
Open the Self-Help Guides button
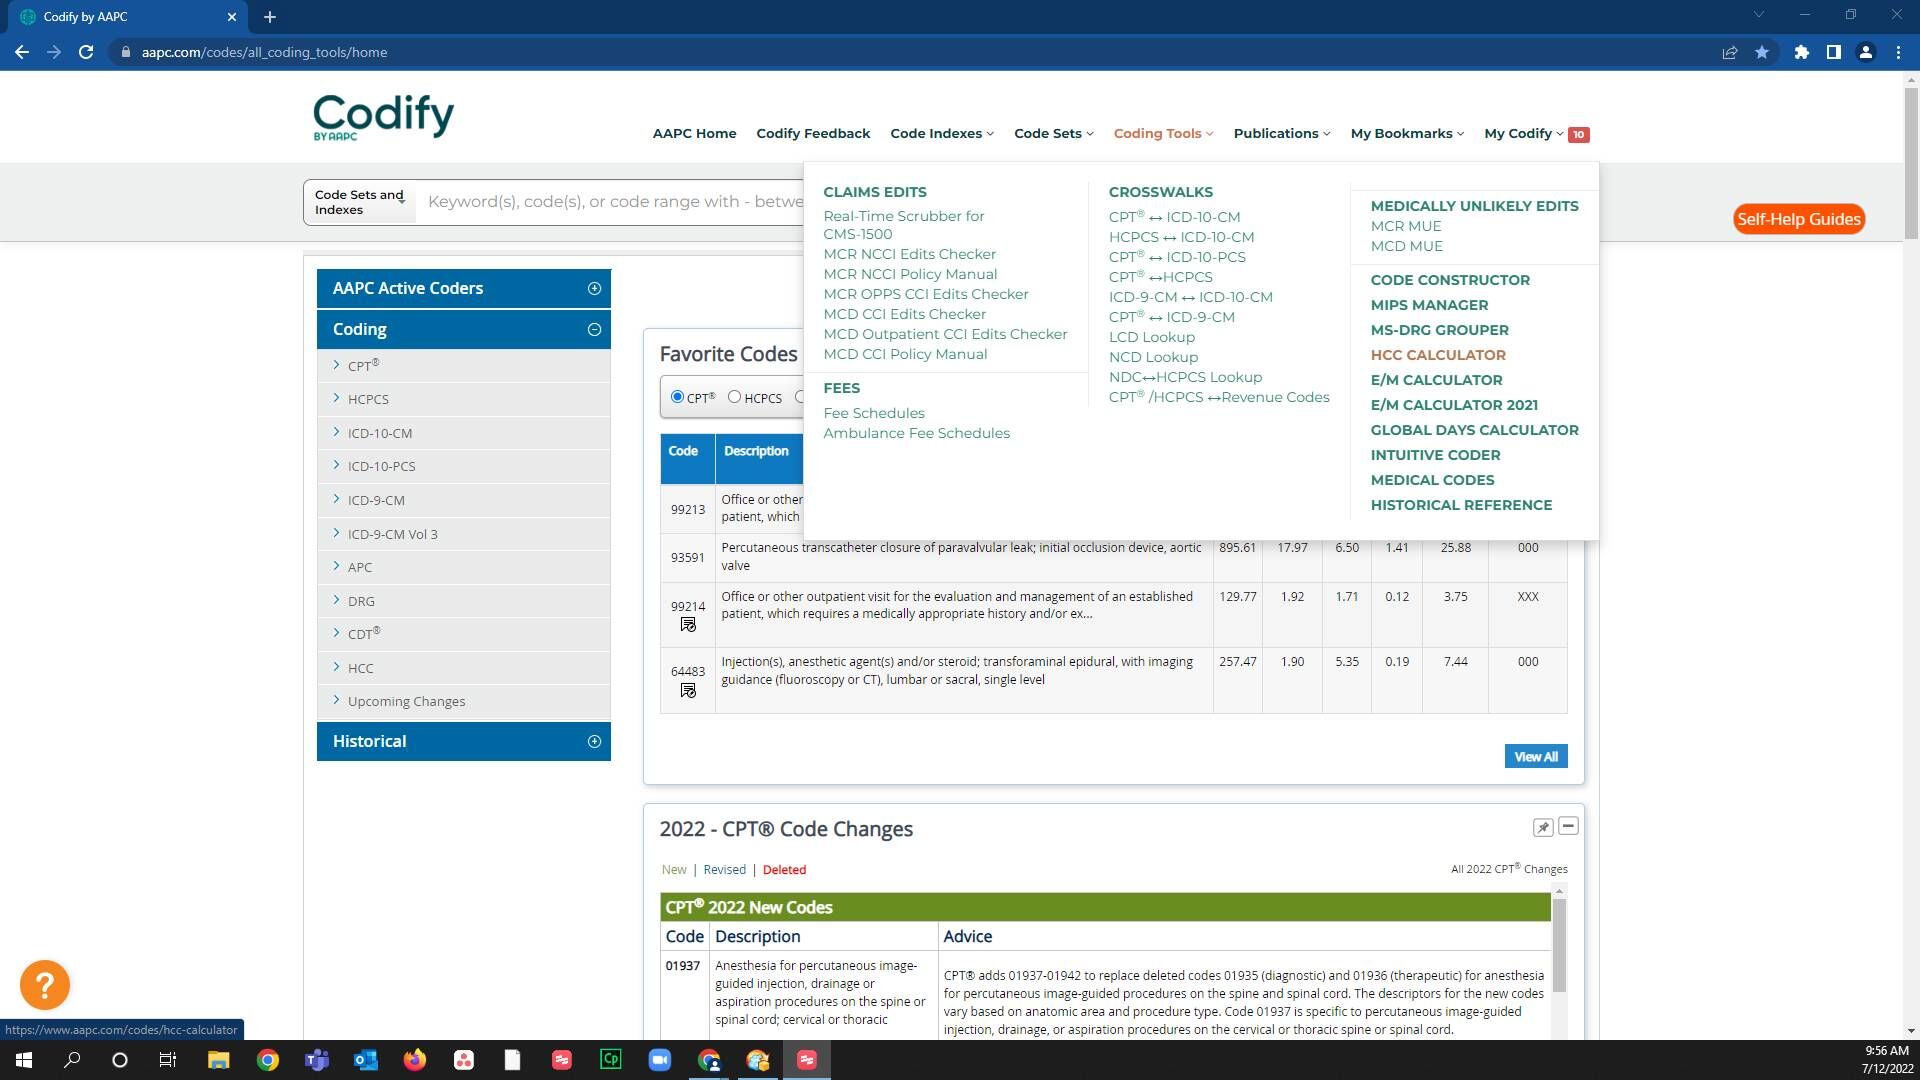1798,219
